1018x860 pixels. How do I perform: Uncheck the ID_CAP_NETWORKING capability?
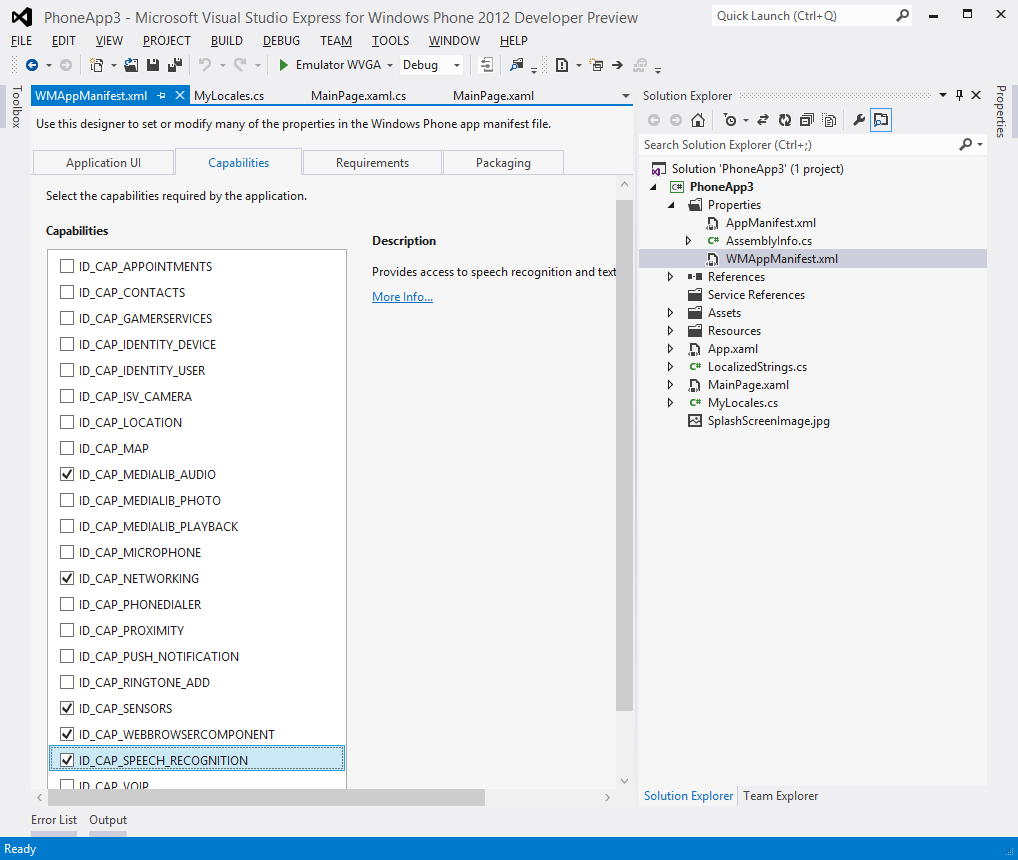(67, 579)
